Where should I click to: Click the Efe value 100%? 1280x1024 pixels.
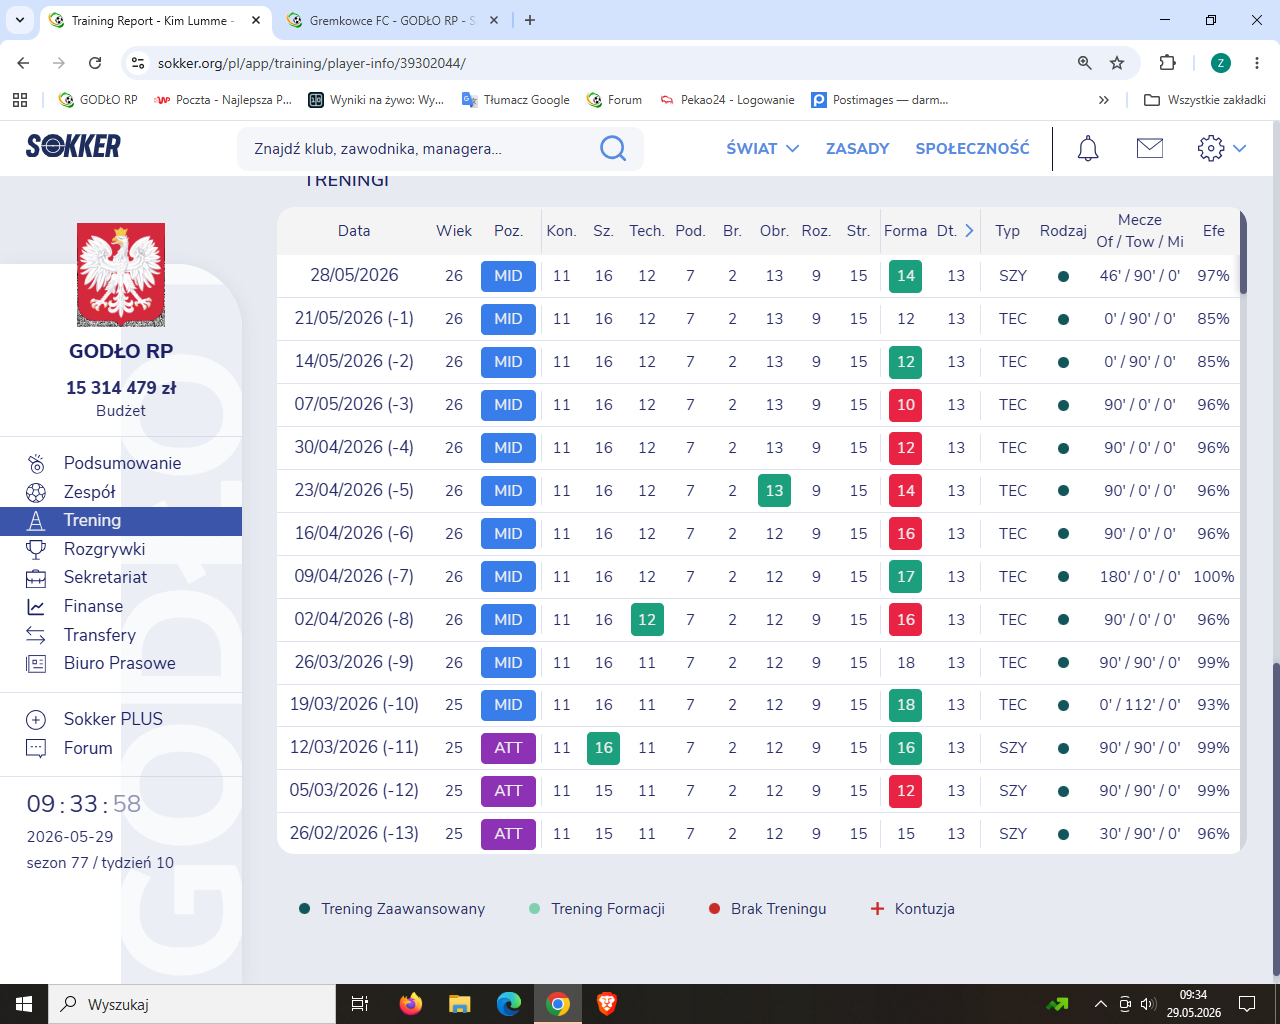tap(1213, 577)
